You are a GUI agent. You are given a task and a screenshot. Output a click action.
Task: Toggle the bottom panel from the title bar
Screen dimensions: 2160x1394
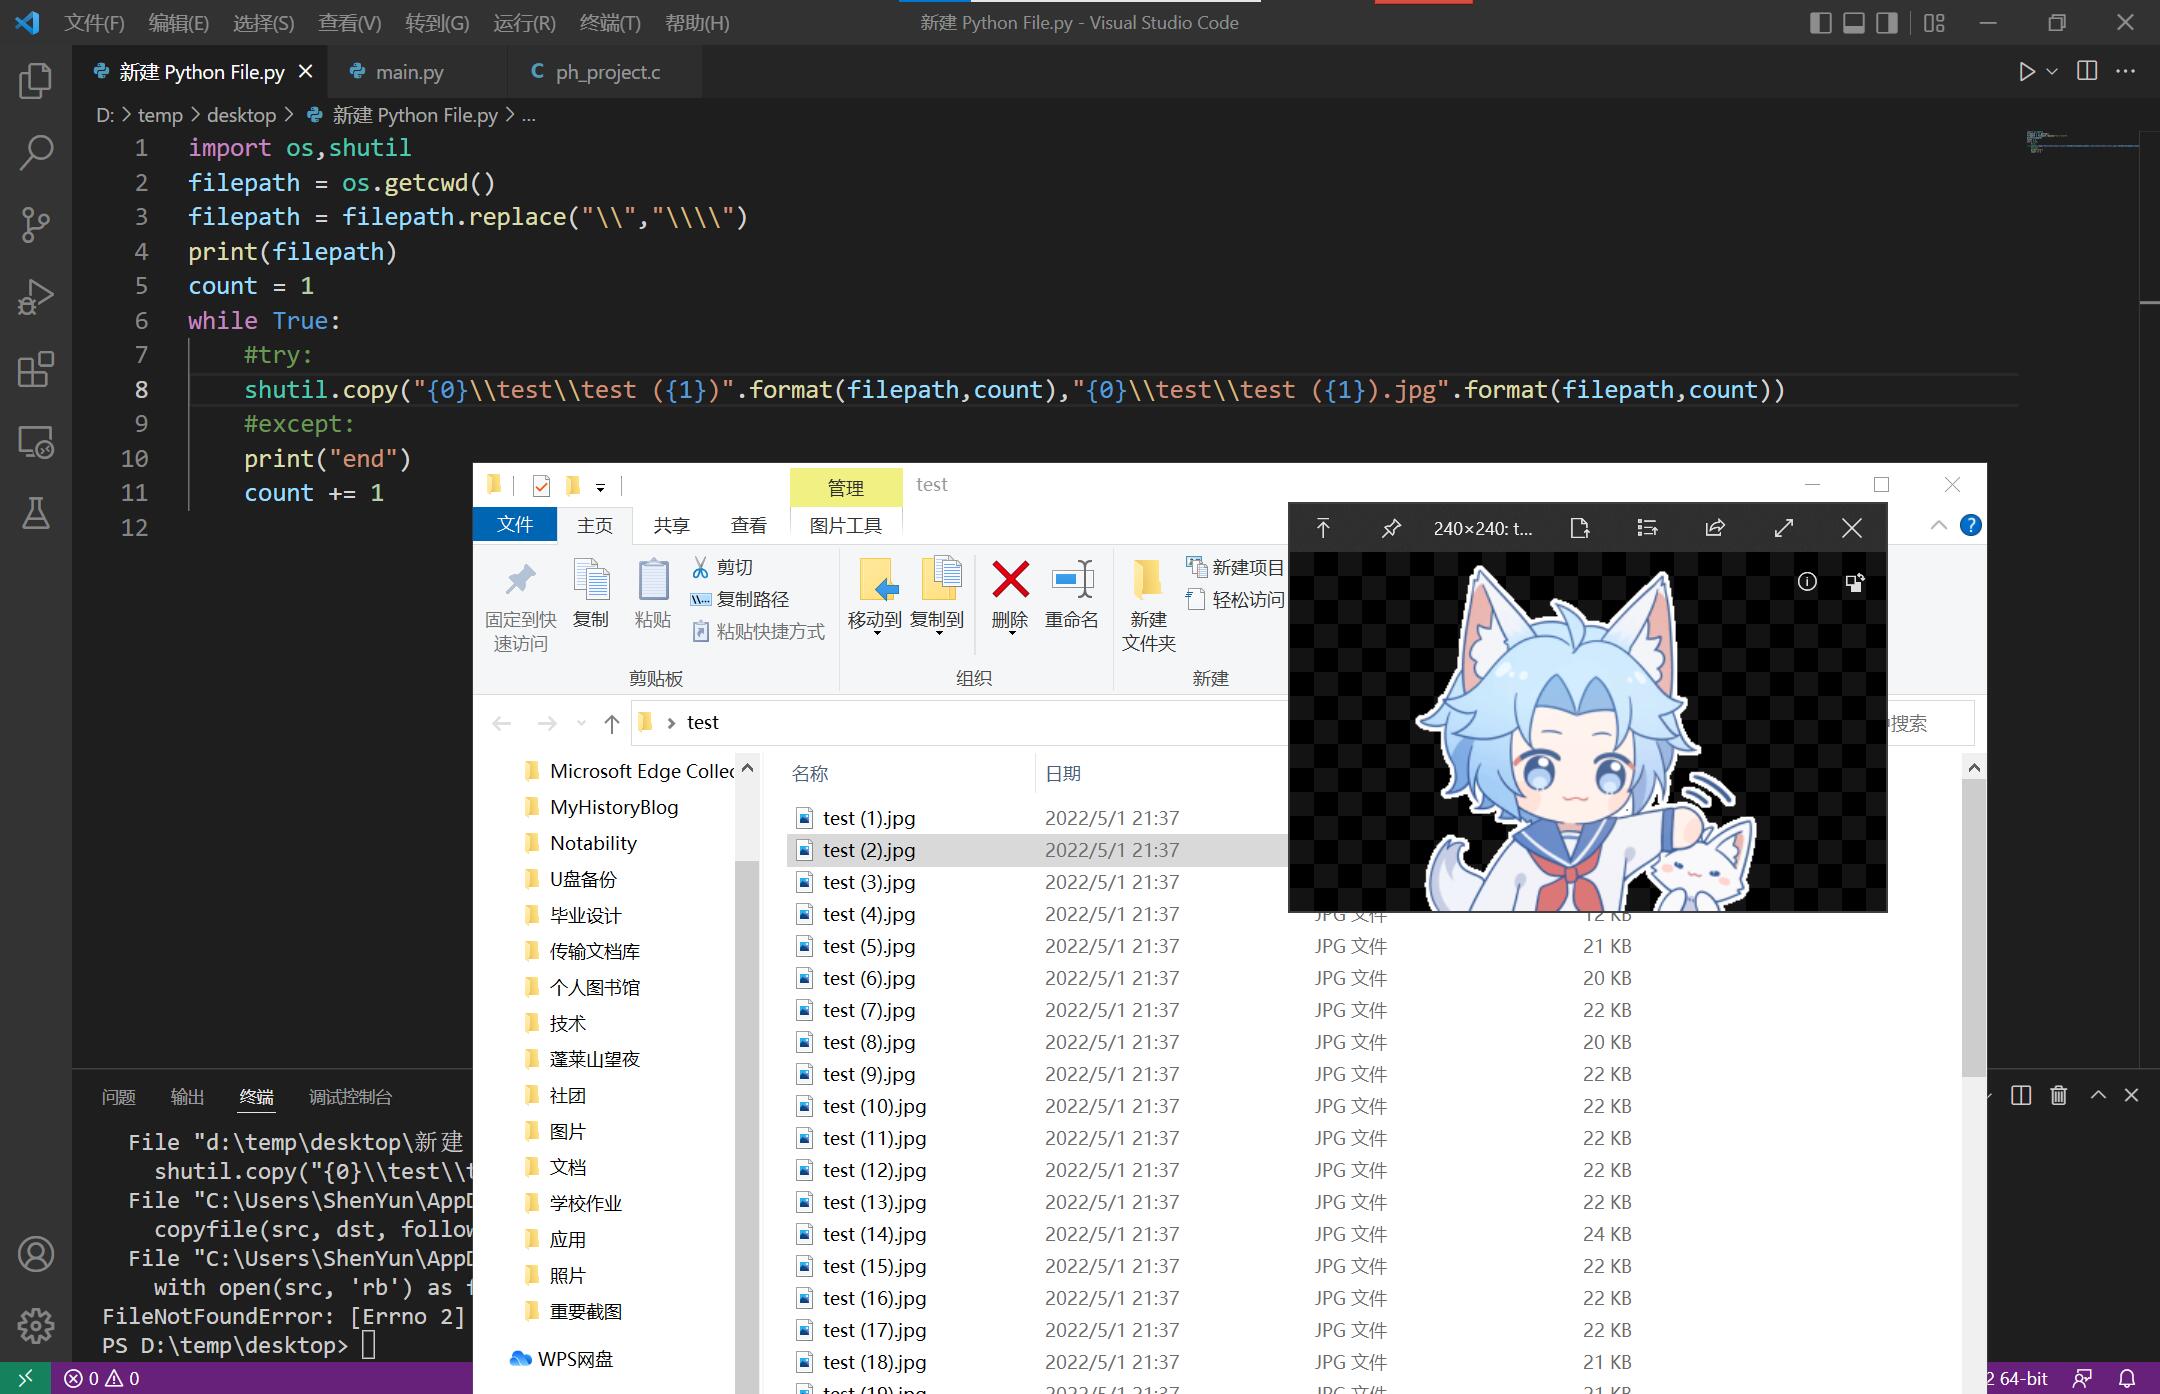(1854, 23)
